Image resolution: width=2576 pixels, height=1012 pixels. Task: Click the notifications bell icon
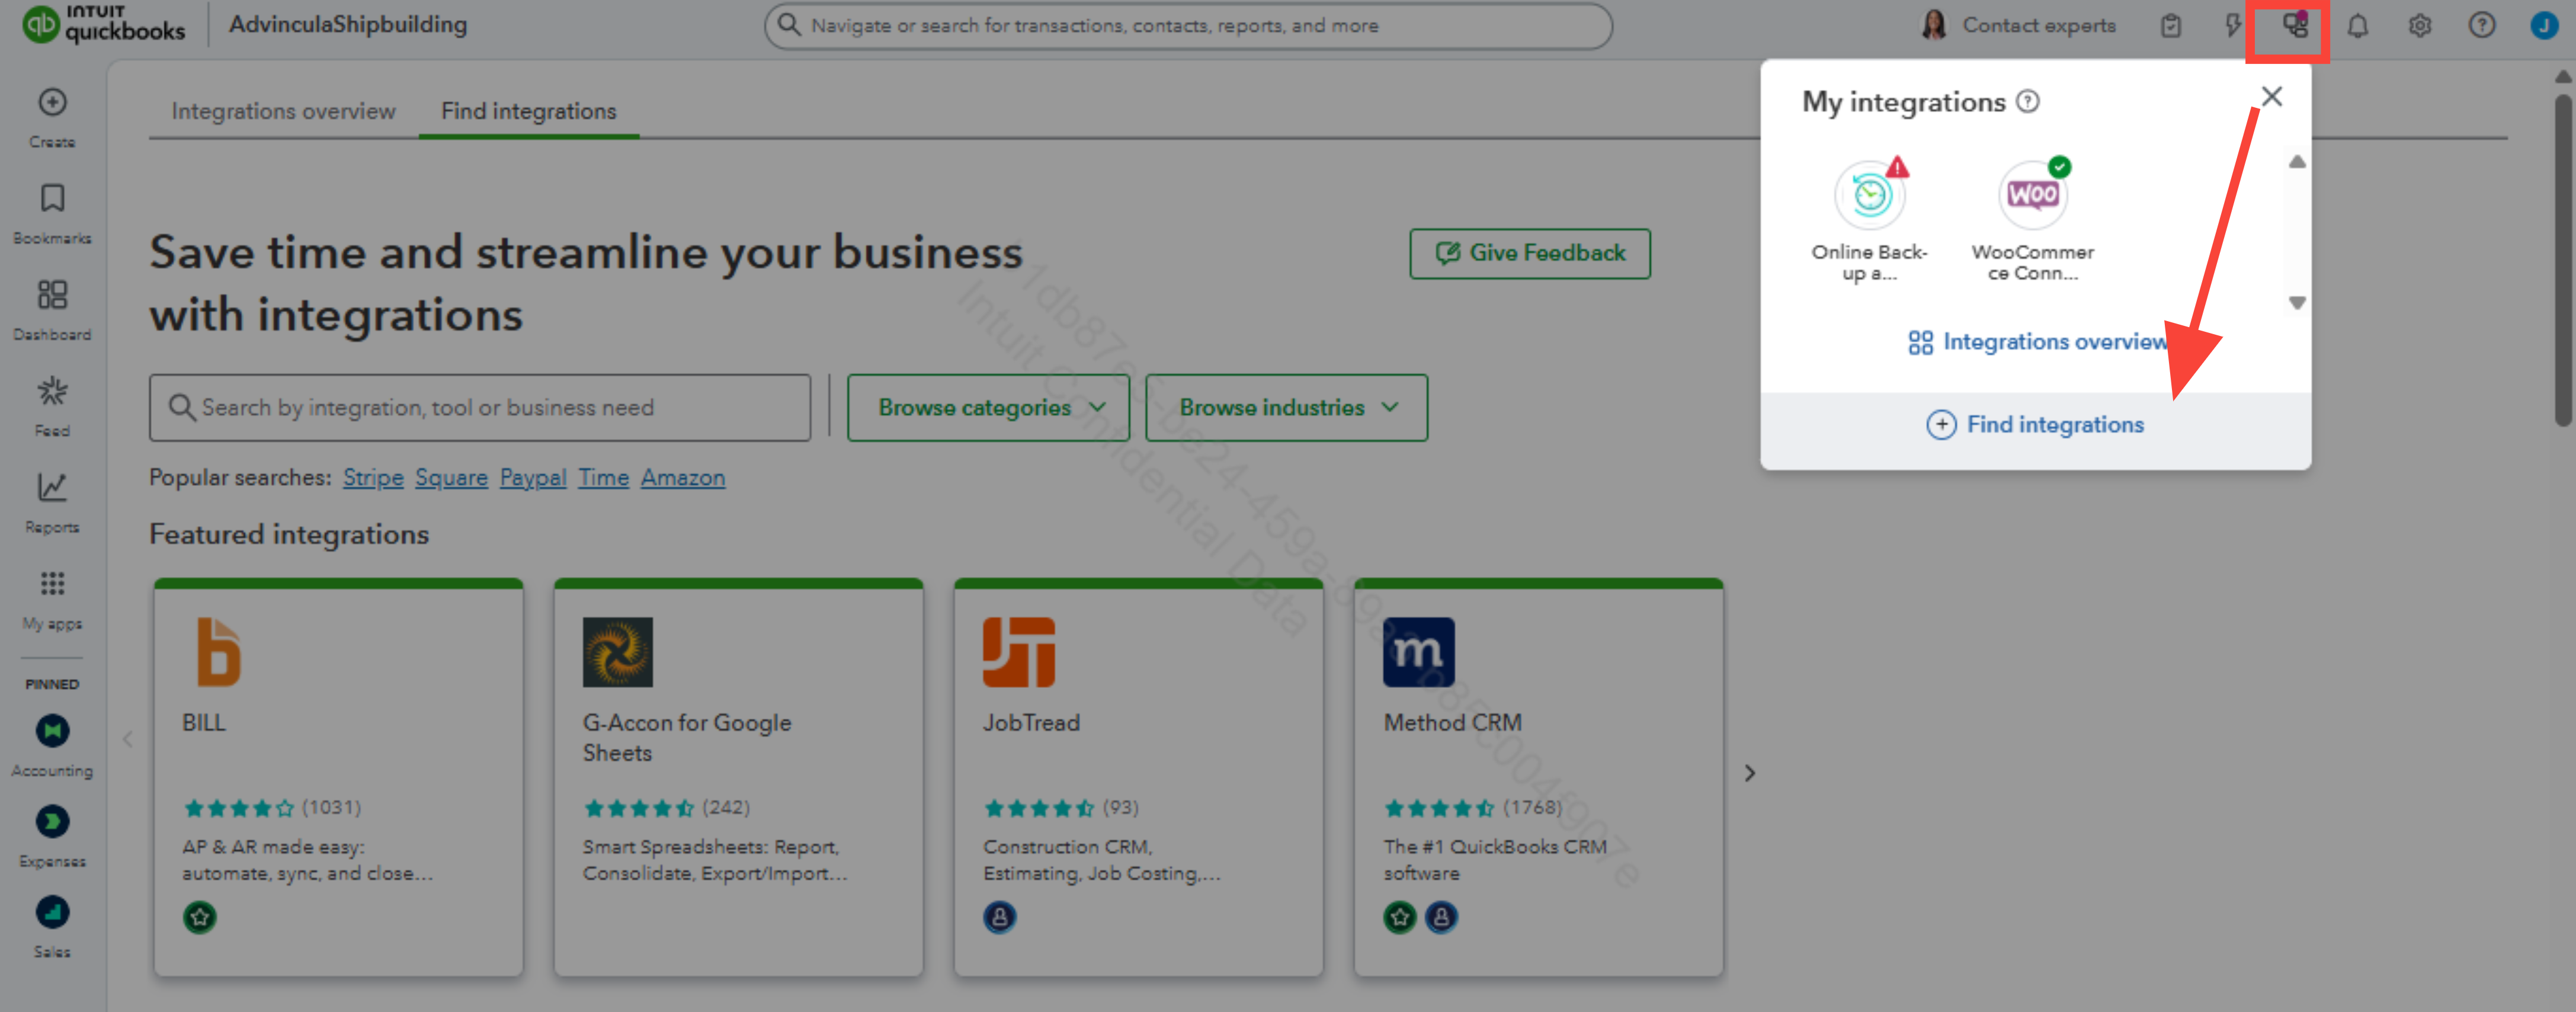(2357, 26)
